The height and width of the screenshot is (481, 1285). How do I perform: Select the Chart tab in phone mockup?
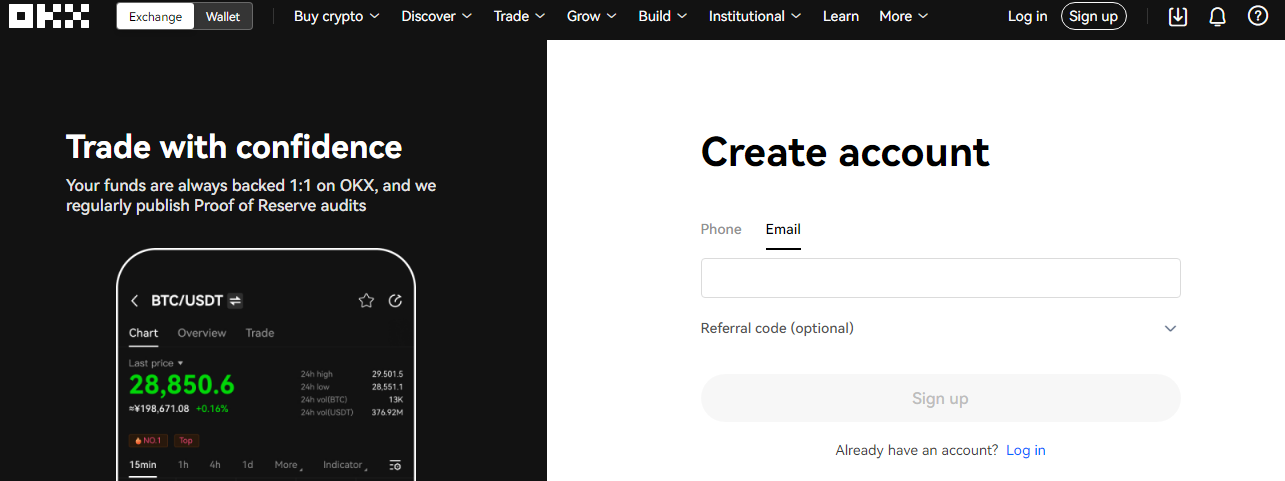[x=143, y=333]
